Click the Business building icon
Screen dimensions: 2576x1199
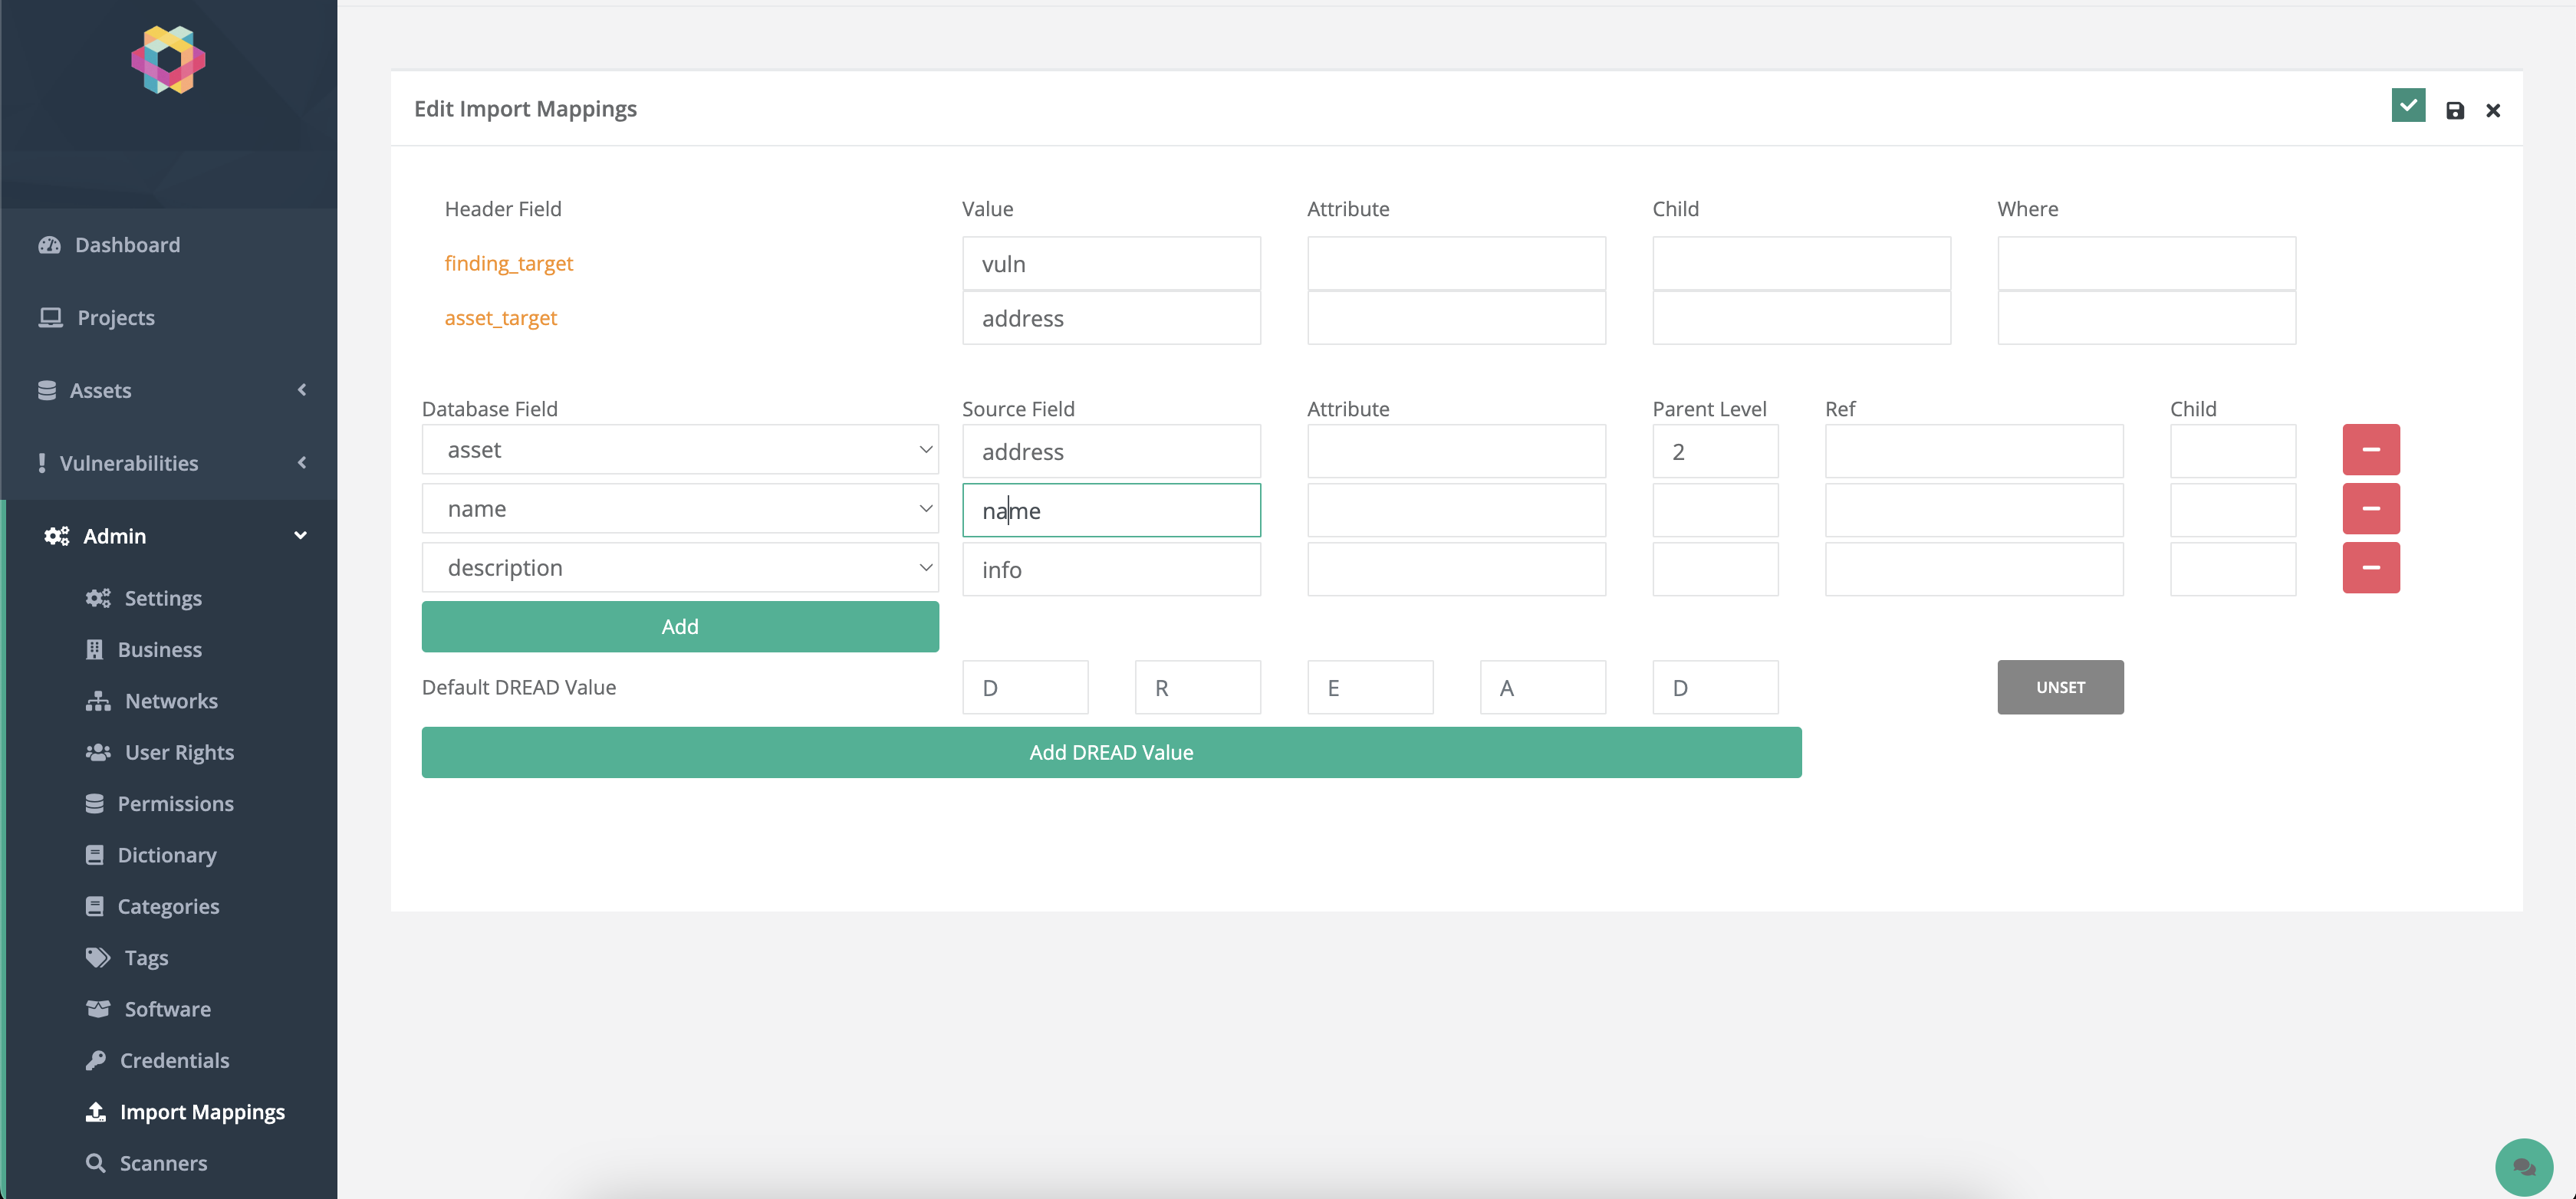95,649
